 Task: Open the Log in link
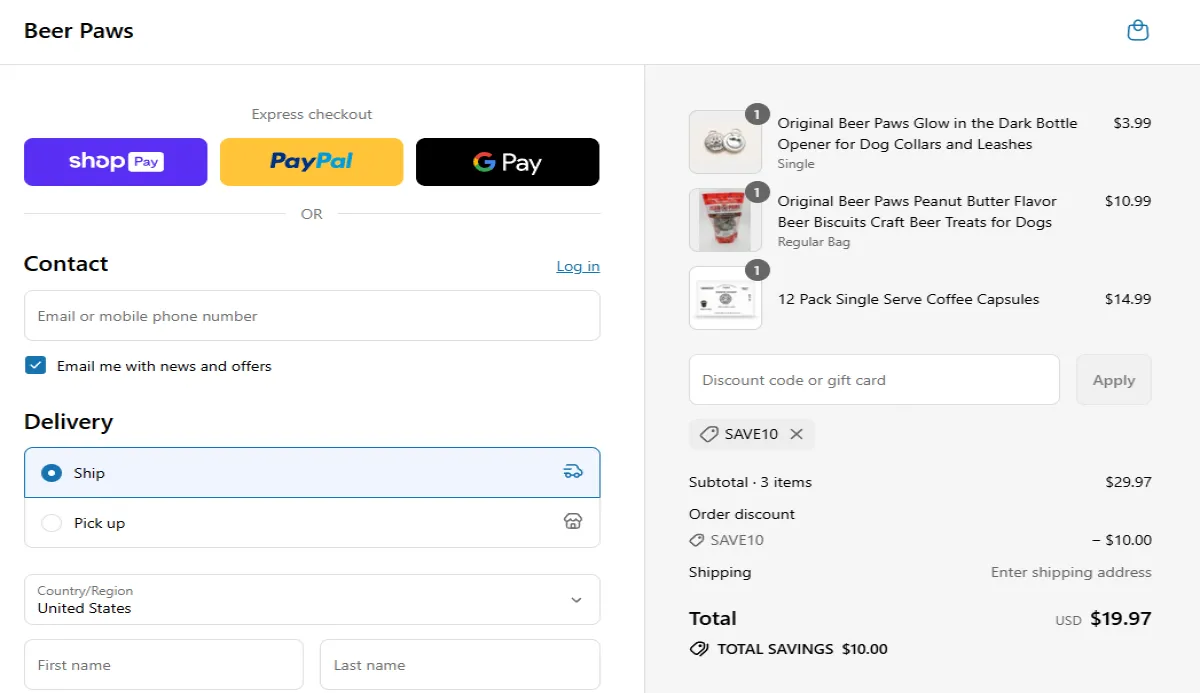[578, 266]
